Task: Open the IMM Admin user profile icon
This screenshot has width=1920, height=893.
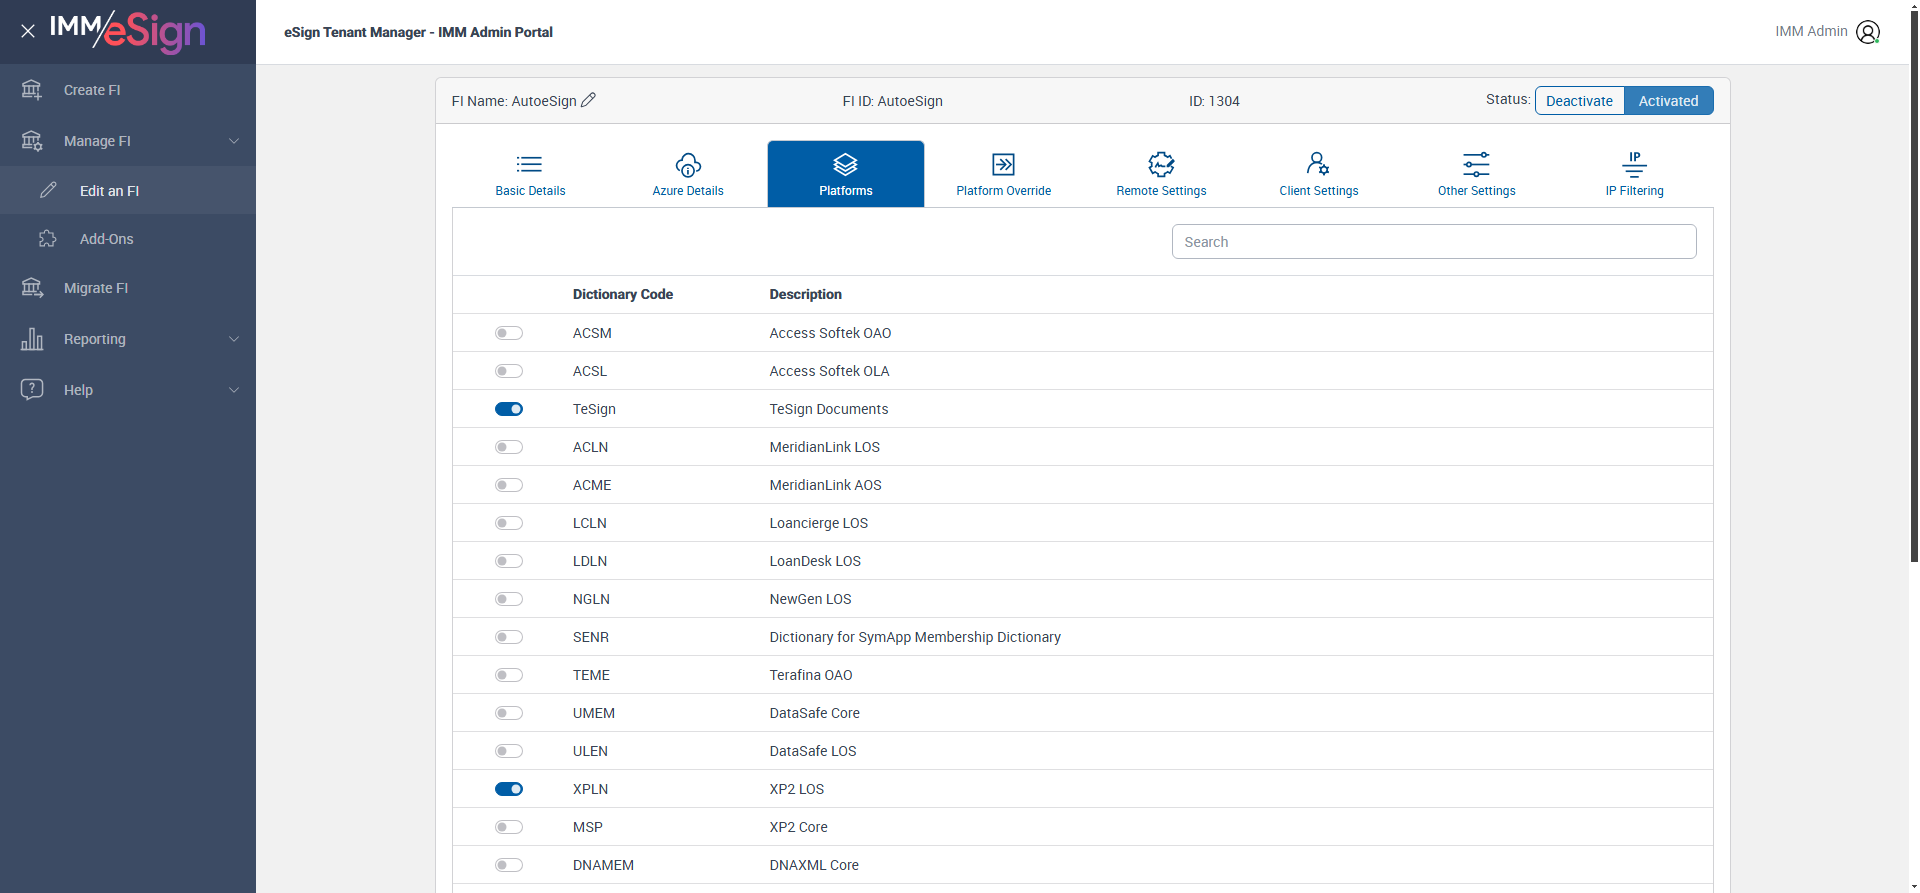Action: click(x=1868, y=32)
